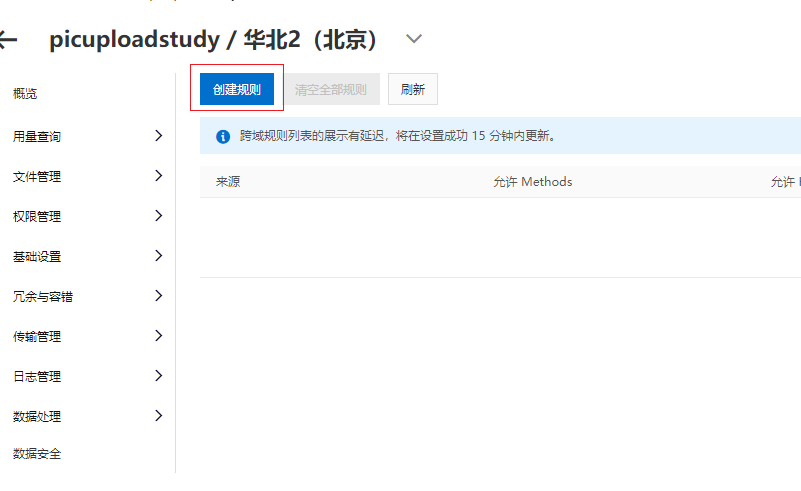Image resolution: width=801 pixels, height=491 pixels.
Task: Click the disabled 清空全部规则 button
Action: tap(331, 89)
